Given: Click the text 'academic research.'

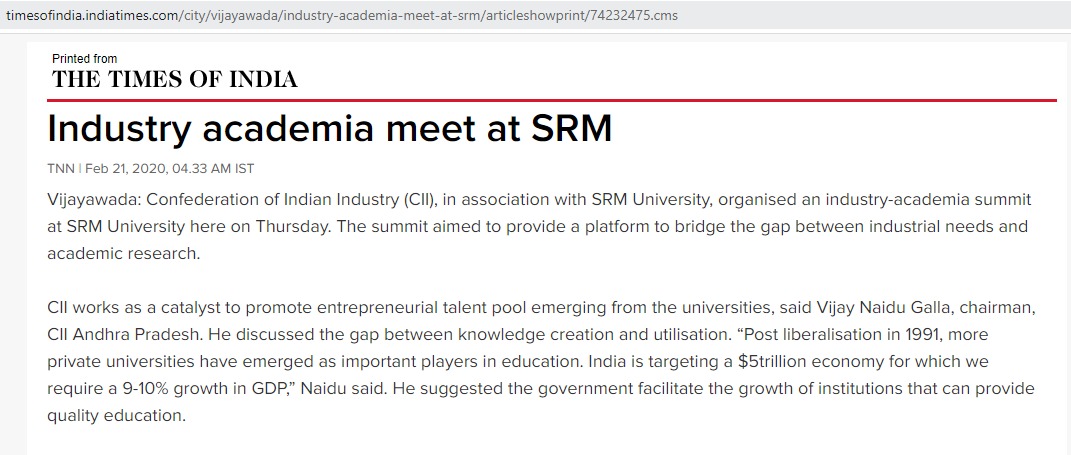Looking at the screenshot, I should pos(124,253).
